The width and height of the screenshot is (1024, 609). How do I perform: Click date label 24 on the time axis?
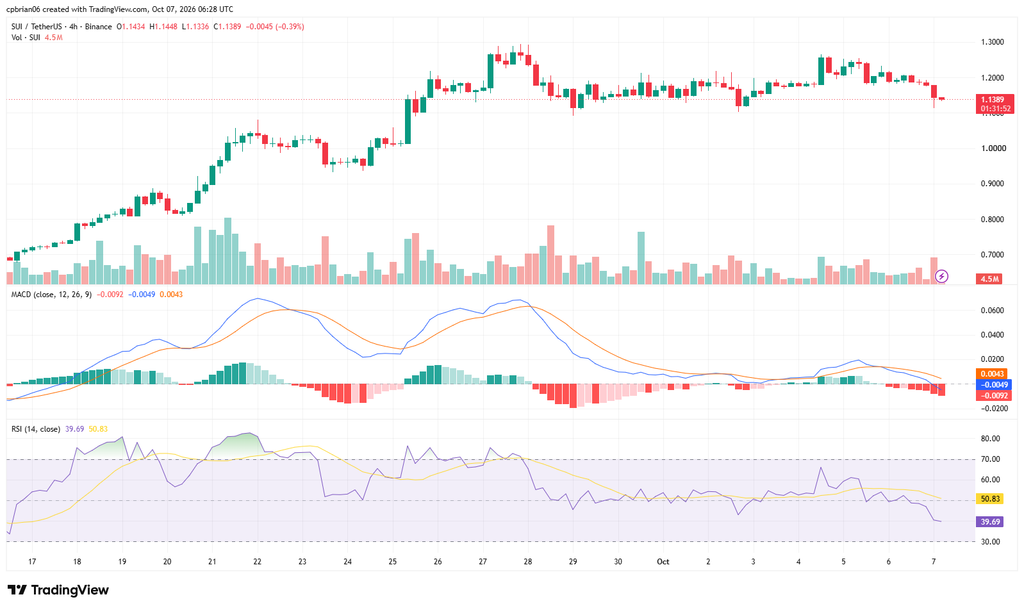pos(347,561)
